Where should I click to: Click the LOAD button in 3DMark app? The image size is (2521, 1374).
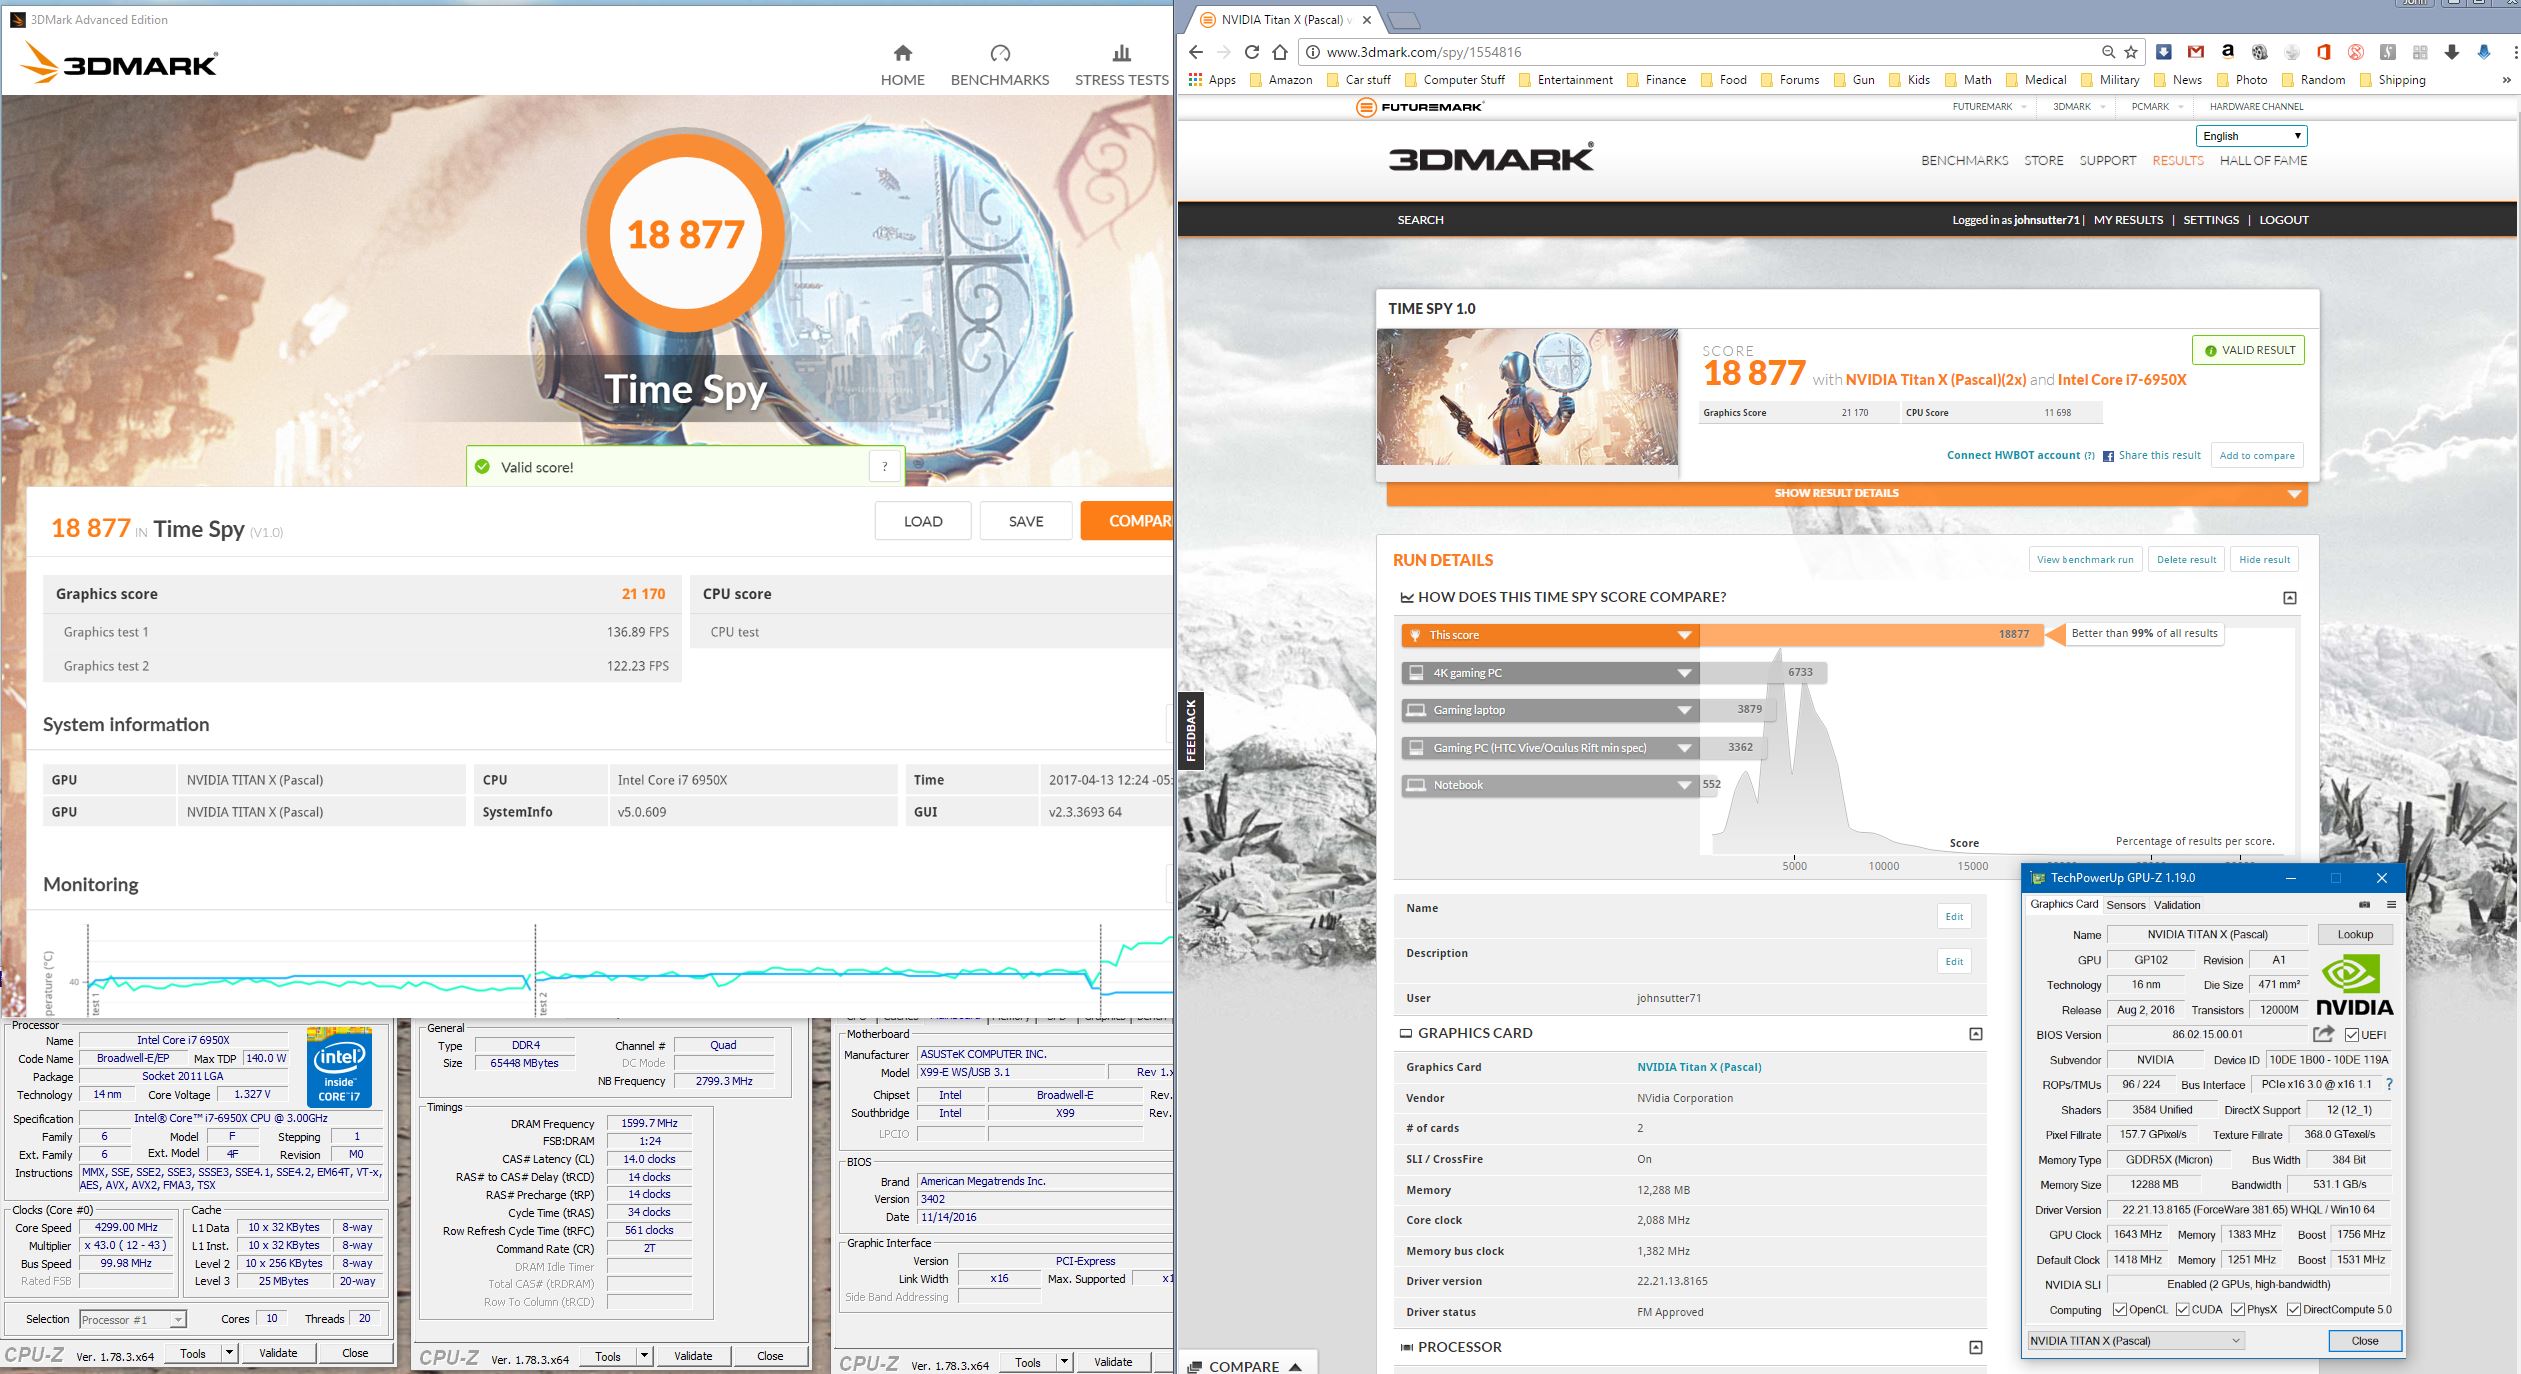923,521
